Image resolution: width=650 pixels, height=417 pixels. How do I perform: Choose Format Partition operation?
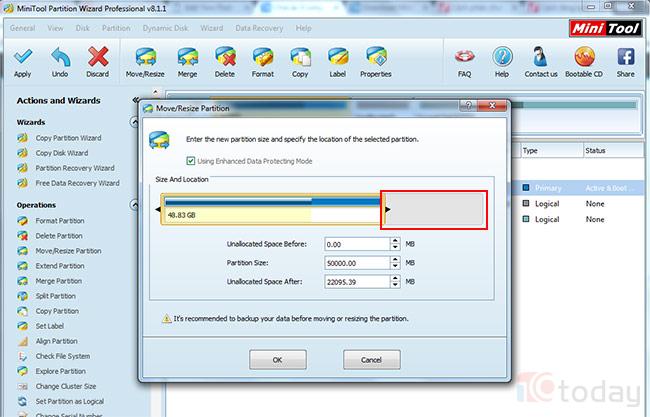point(60,221)
